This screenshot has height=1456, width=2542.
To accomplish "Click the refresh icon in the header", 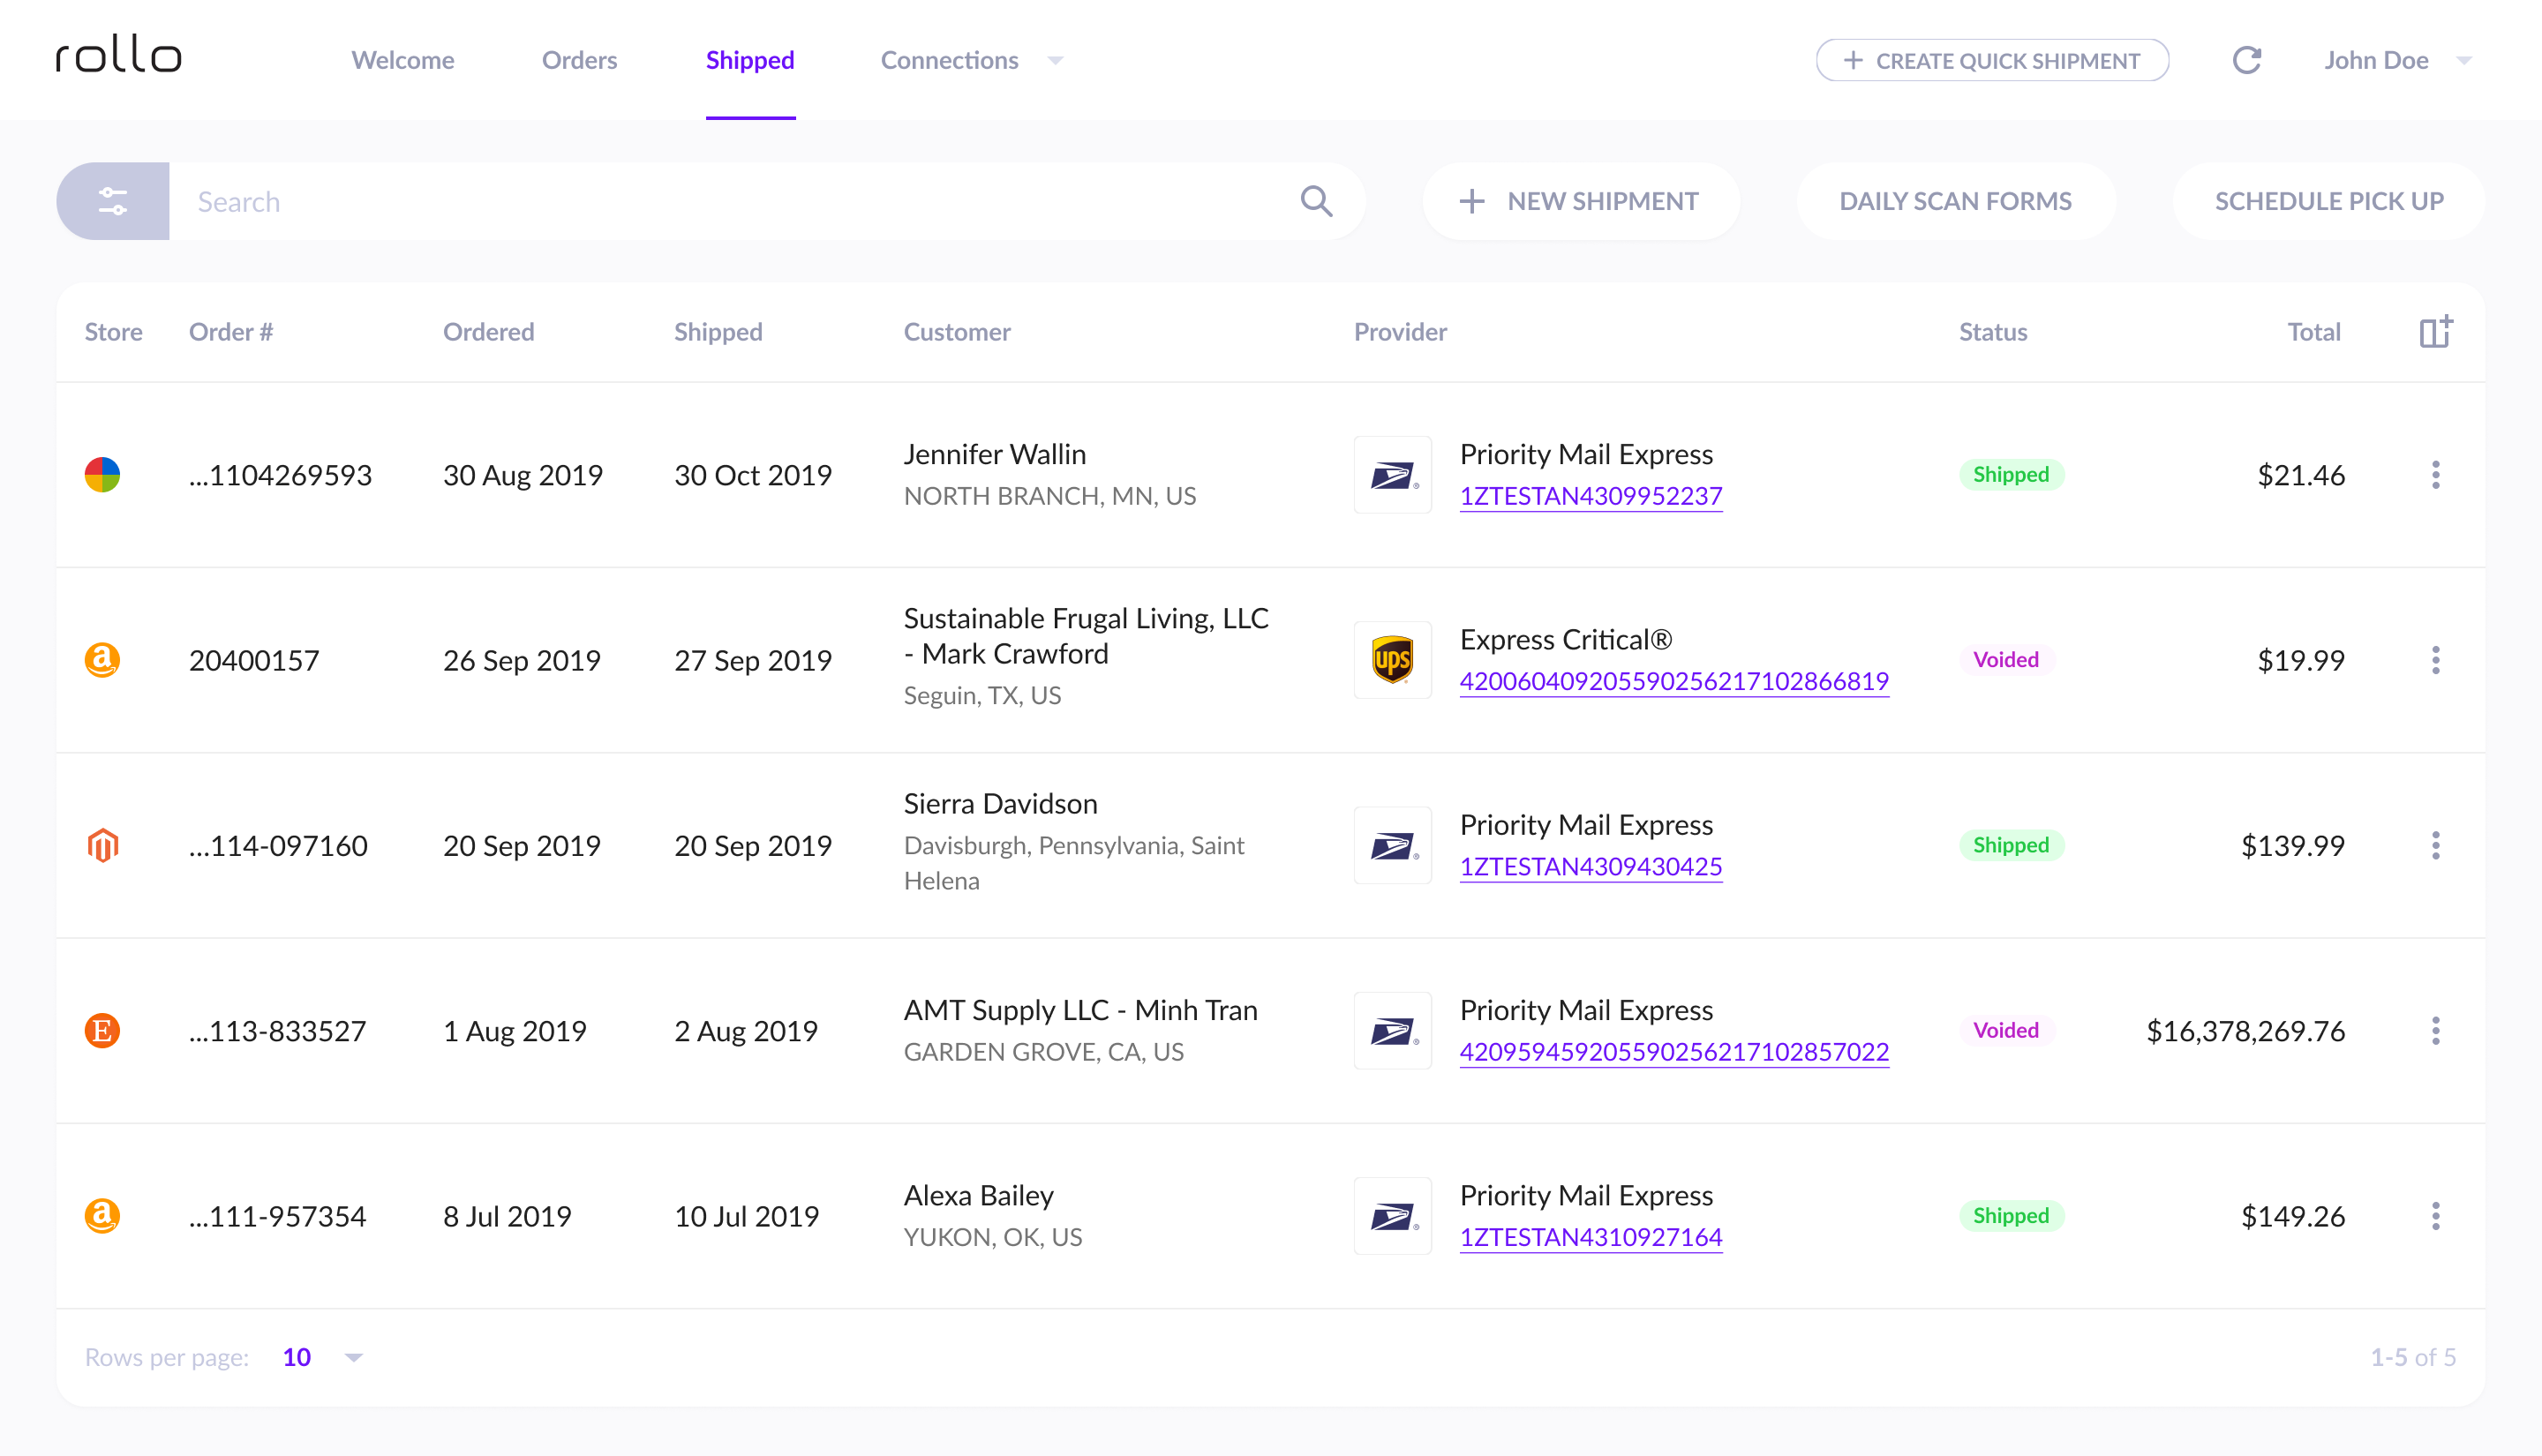I will click(x=2246, y=60).
